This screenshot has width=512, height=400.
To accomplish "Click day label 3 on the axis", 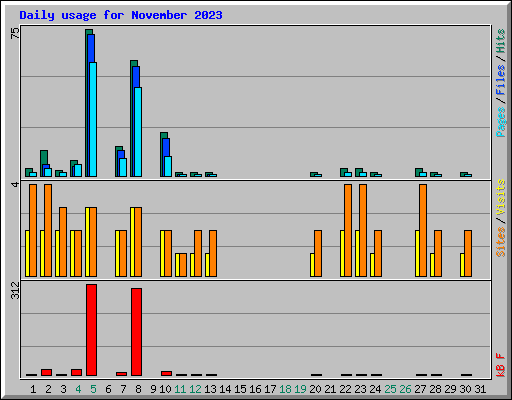I will 63,389.
